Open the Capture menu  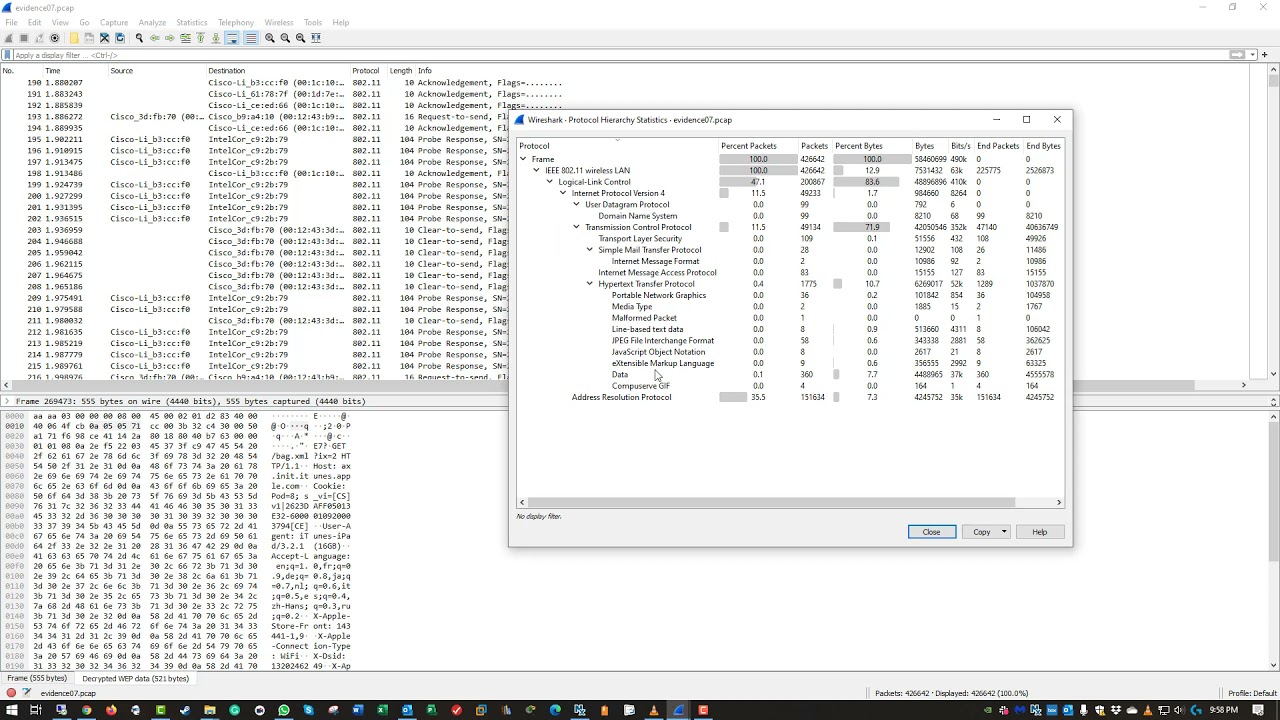(114, 22)
